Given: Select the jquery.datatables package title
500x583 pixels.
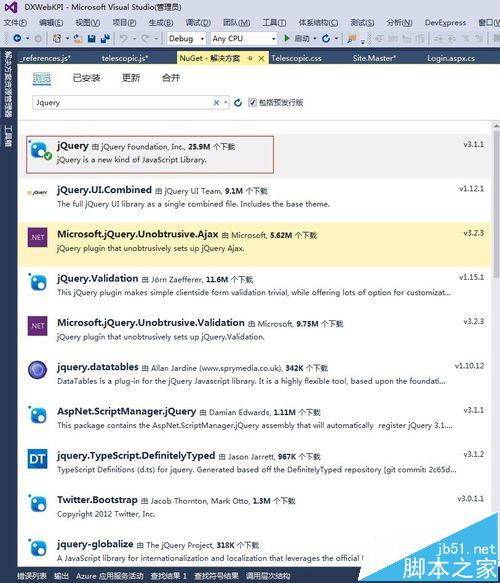Looking at the screenshot, I should (98, 367).
